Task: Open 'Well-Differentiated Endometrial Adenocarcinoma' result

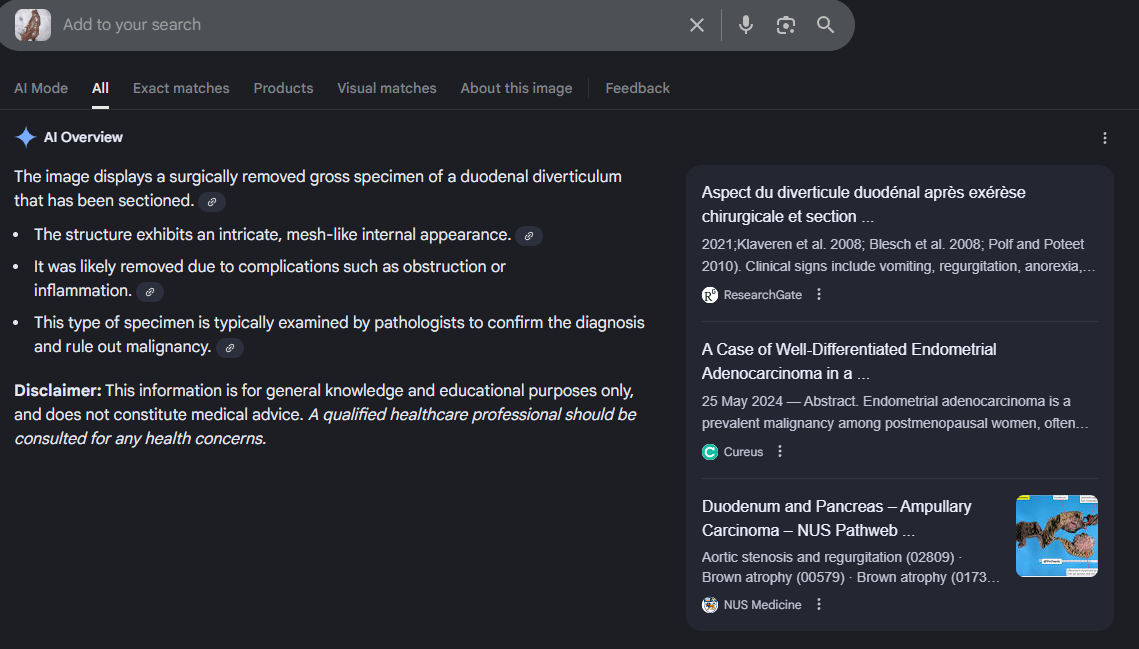Action: point(848,361)
